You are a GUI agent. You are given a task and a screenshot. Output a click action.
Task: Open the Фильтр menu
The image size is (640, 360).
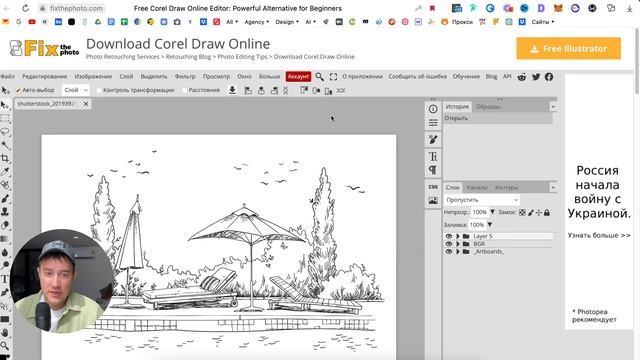[x=185, y=76]
